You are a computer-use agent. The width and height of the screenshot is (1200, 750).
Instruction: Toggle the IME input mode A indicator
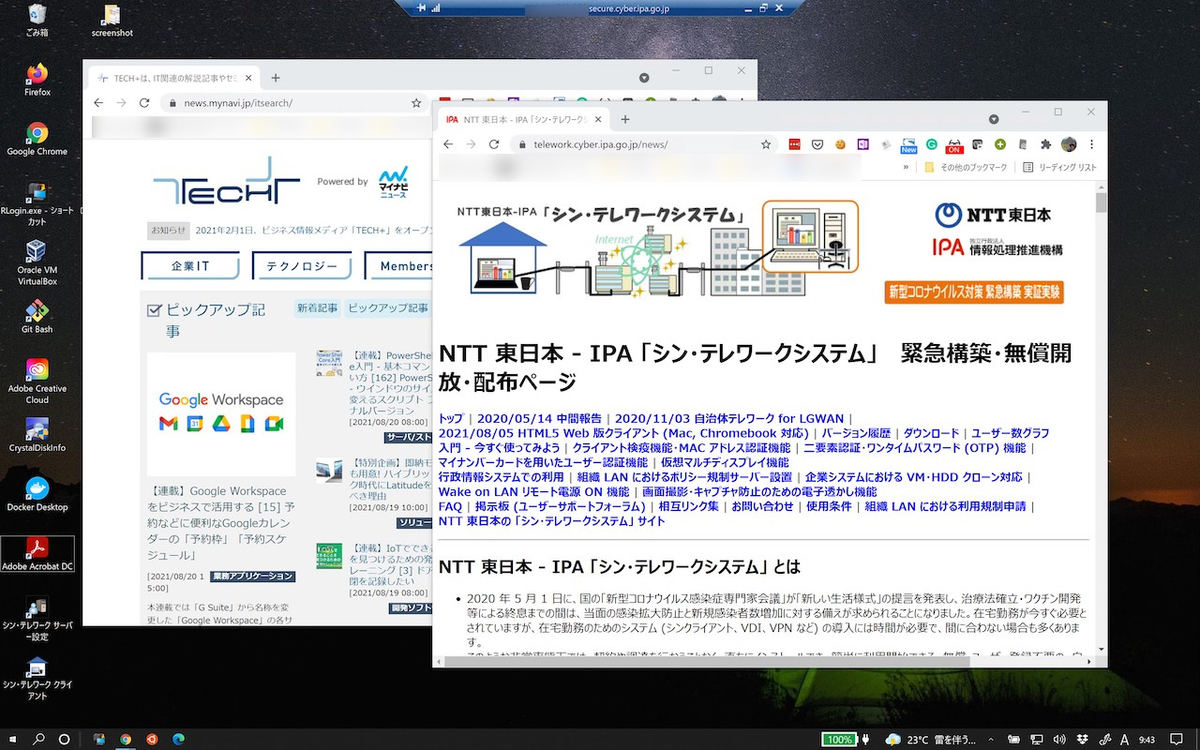(x=1124, y=740)
